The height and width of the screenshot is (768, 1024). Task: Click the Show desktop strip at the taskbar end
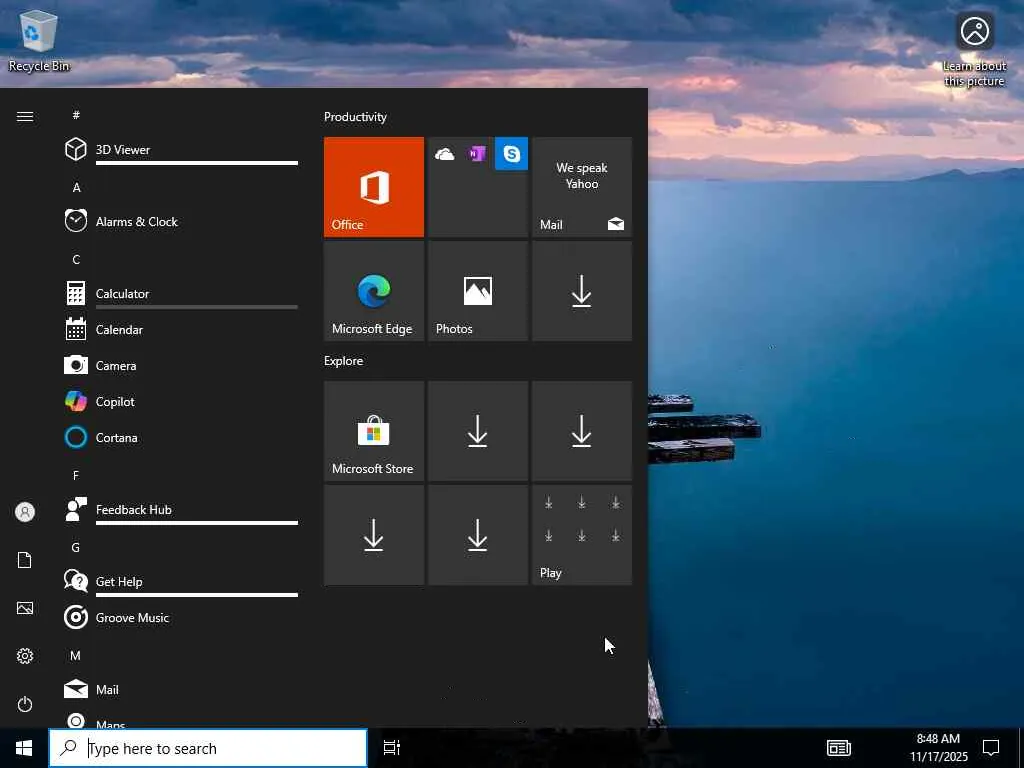pos(1021,748)
